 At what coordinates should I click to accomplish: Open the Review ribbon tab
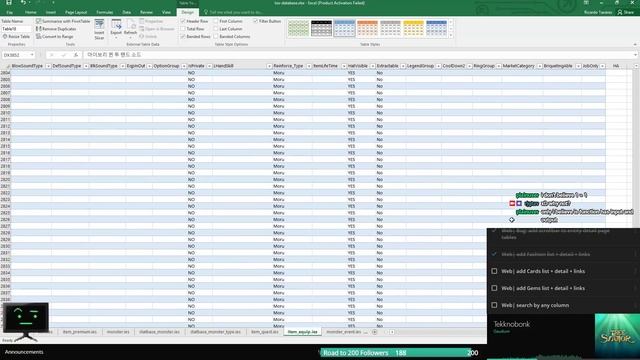tap(146, 12)
